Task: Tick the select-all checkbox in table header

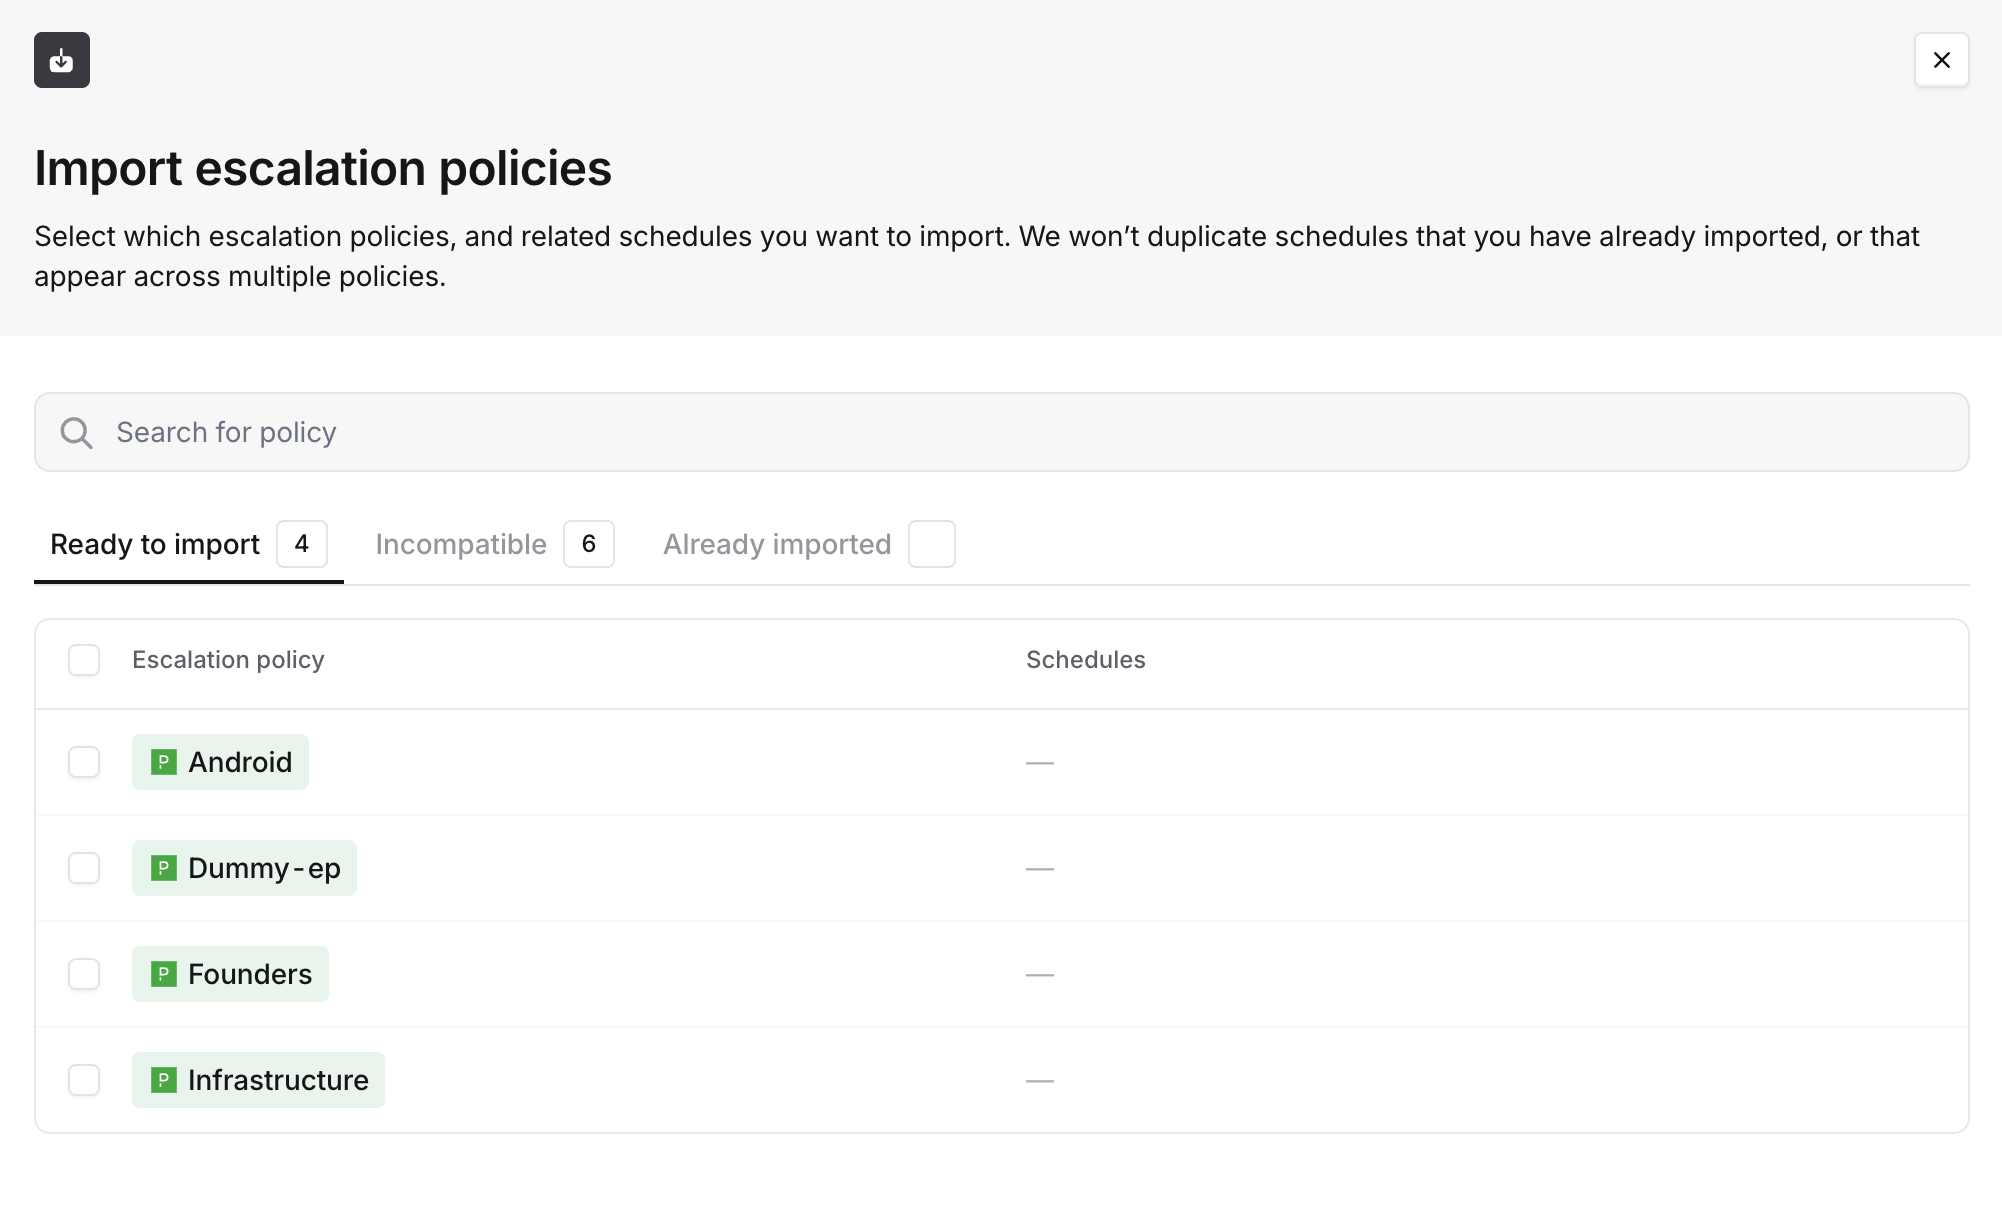Action: [84, 660]
